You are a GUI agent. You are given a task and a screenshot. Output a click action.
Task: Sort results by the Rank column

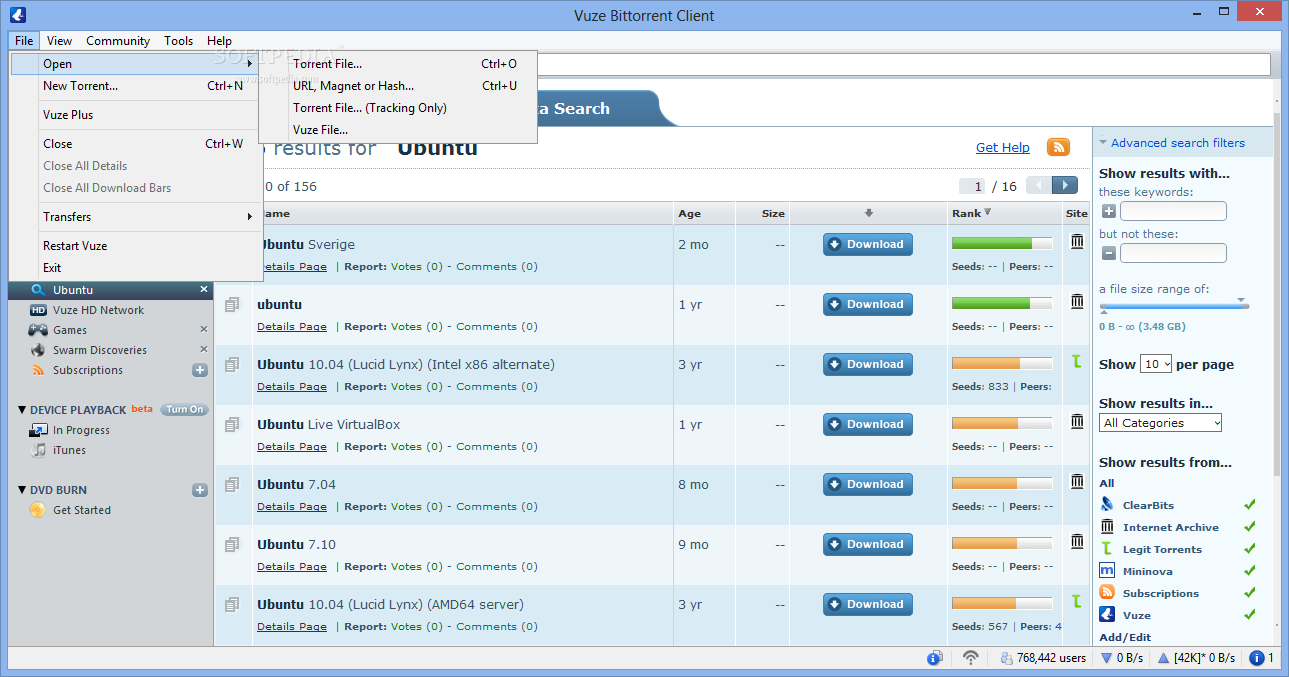971,213
